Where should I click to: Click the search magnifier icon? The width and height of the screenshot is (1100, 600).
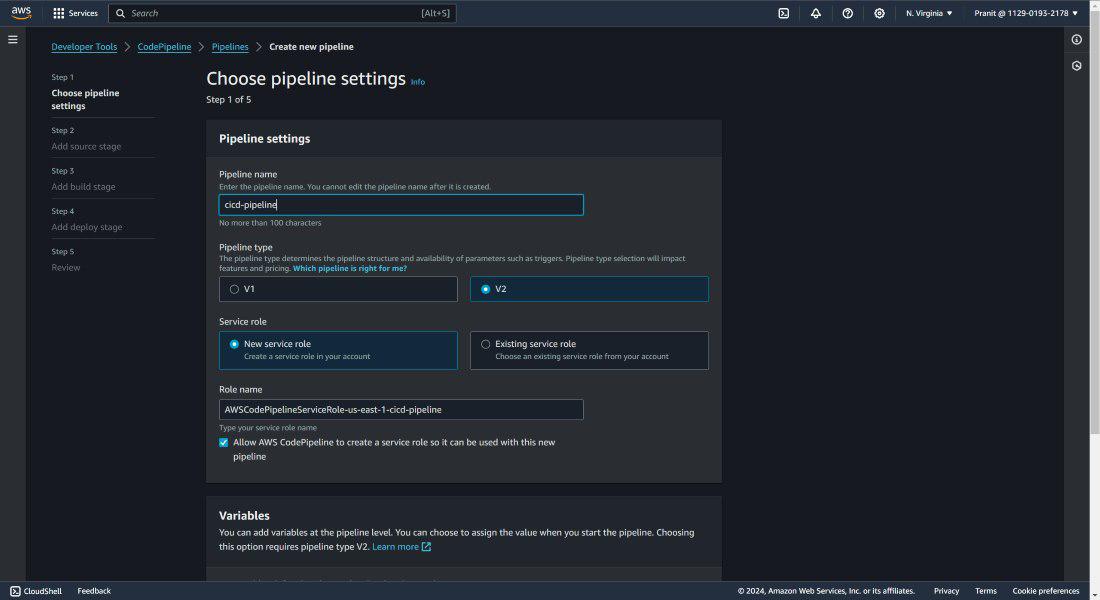121,13
